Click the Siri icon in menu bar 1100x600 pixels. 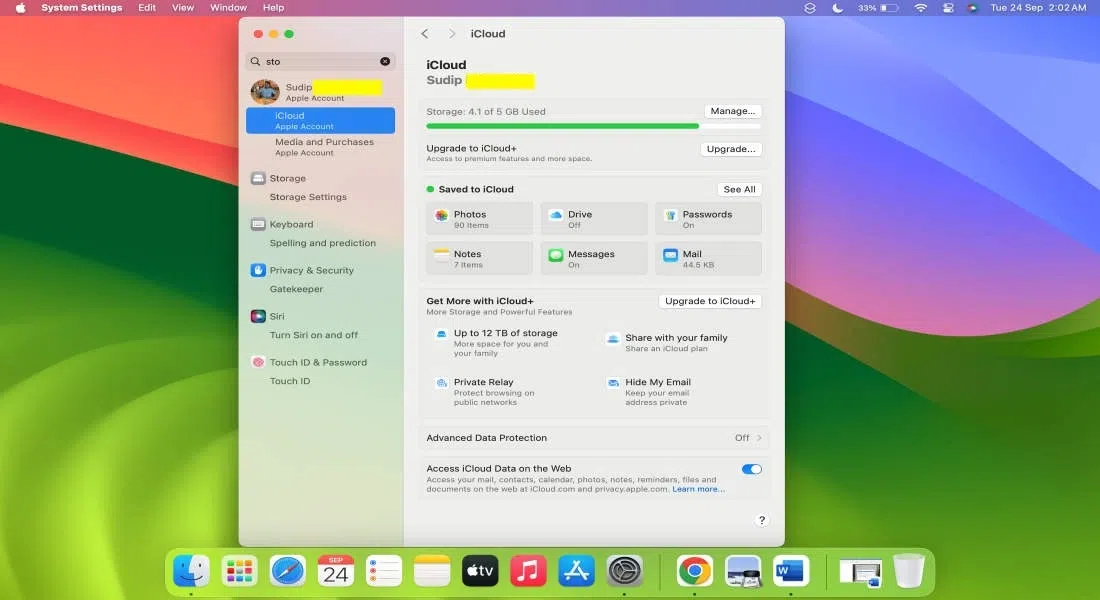click(x=972, y=8)
